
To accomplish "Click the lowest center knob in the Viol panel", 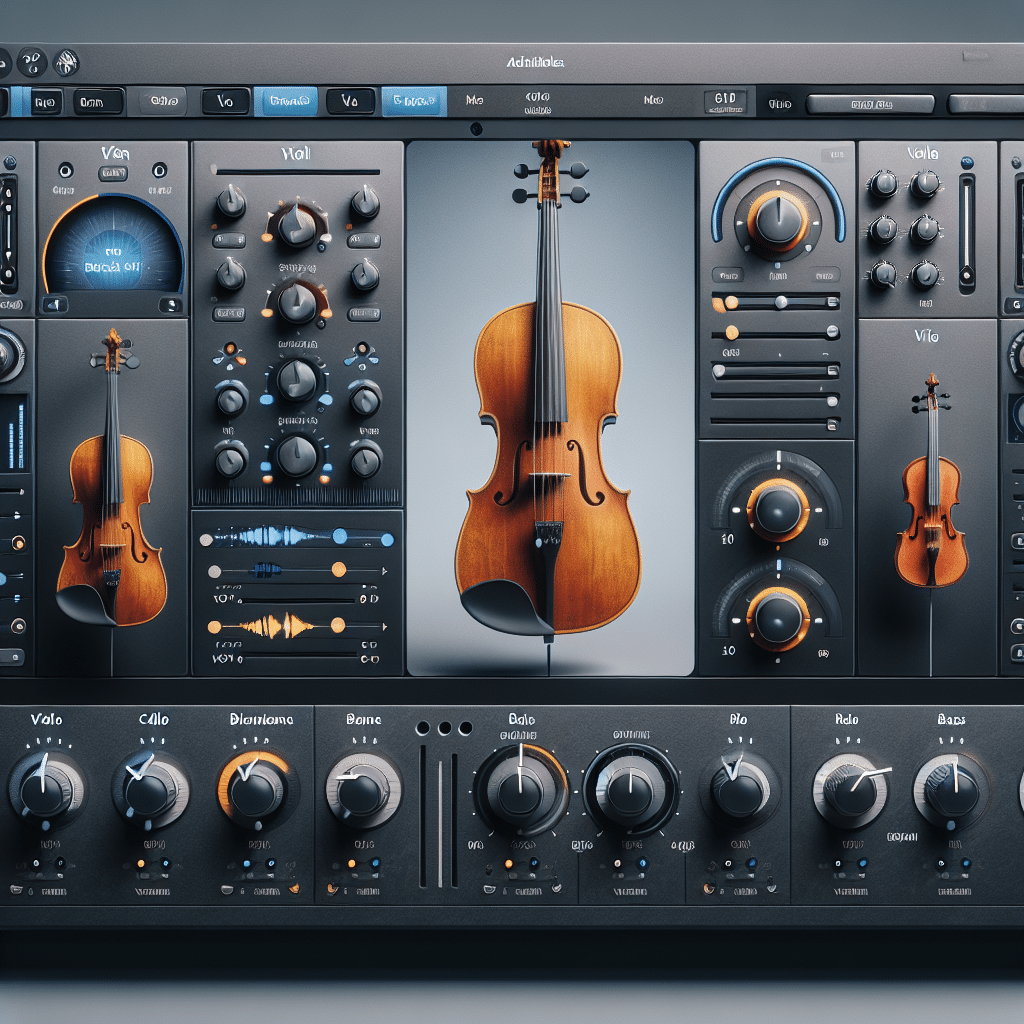I will [x=297, y=456].
